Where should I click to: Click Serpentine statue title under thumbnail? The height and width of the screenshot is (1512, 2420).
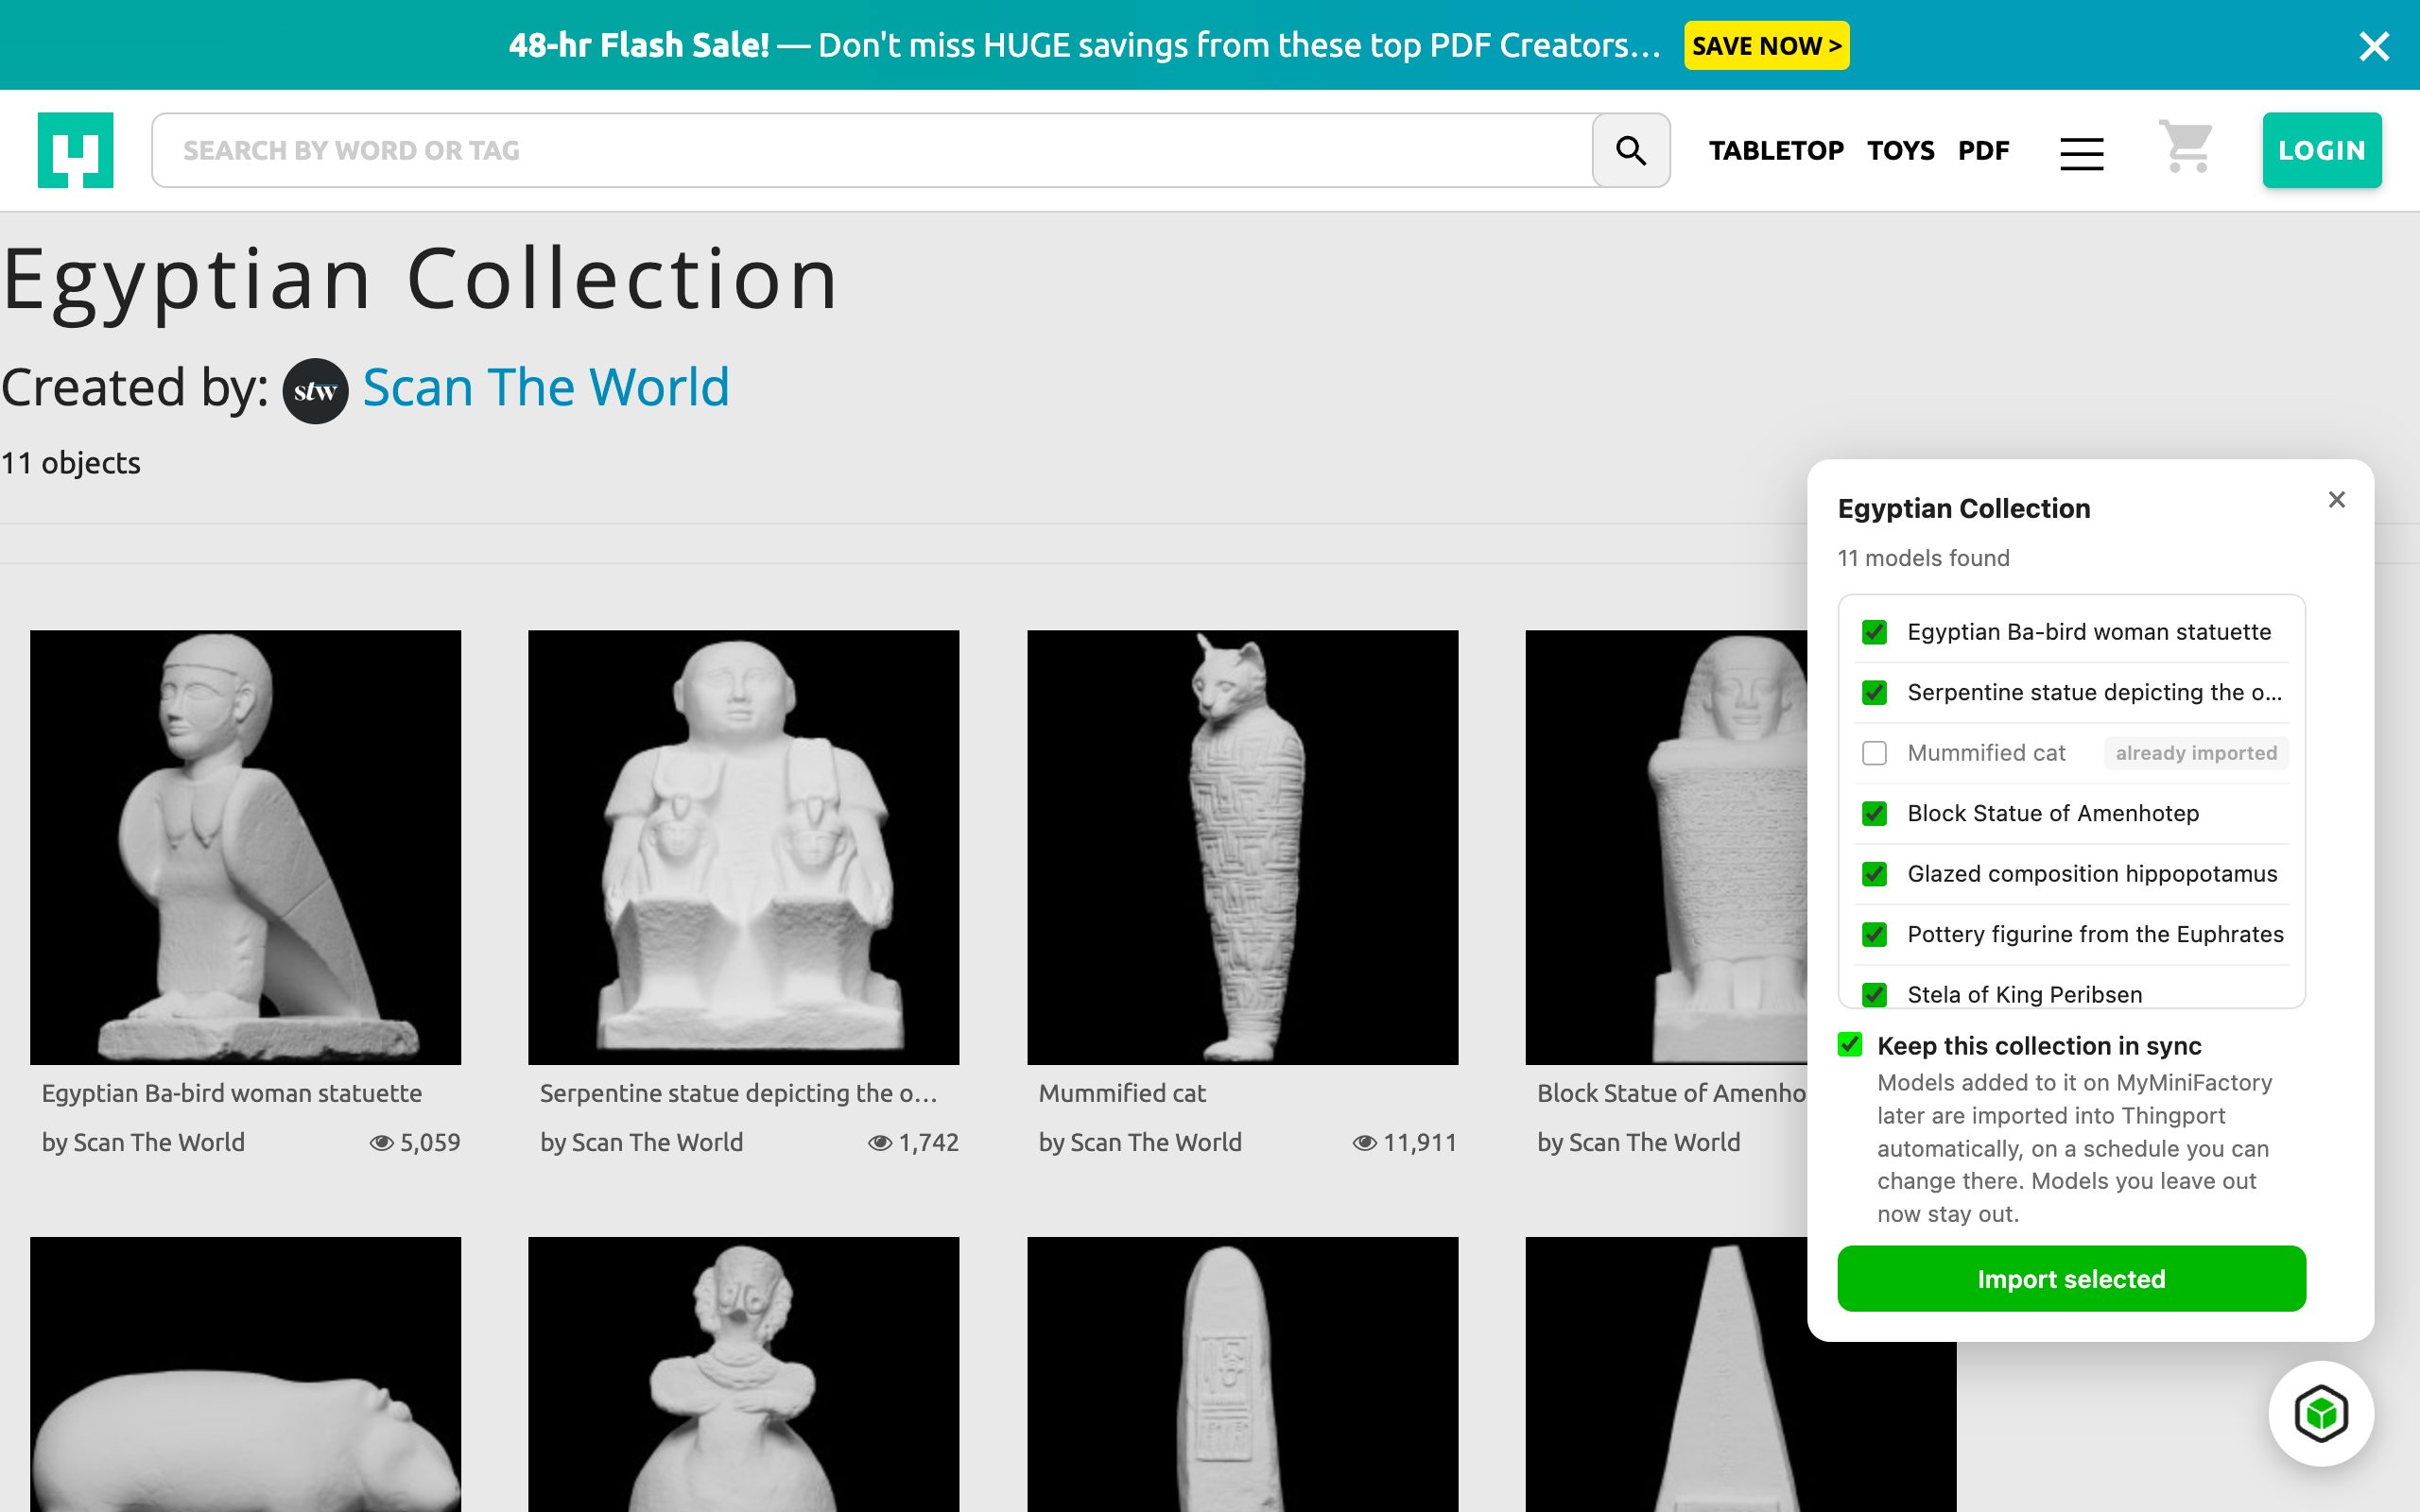[x=739, y=1093]
